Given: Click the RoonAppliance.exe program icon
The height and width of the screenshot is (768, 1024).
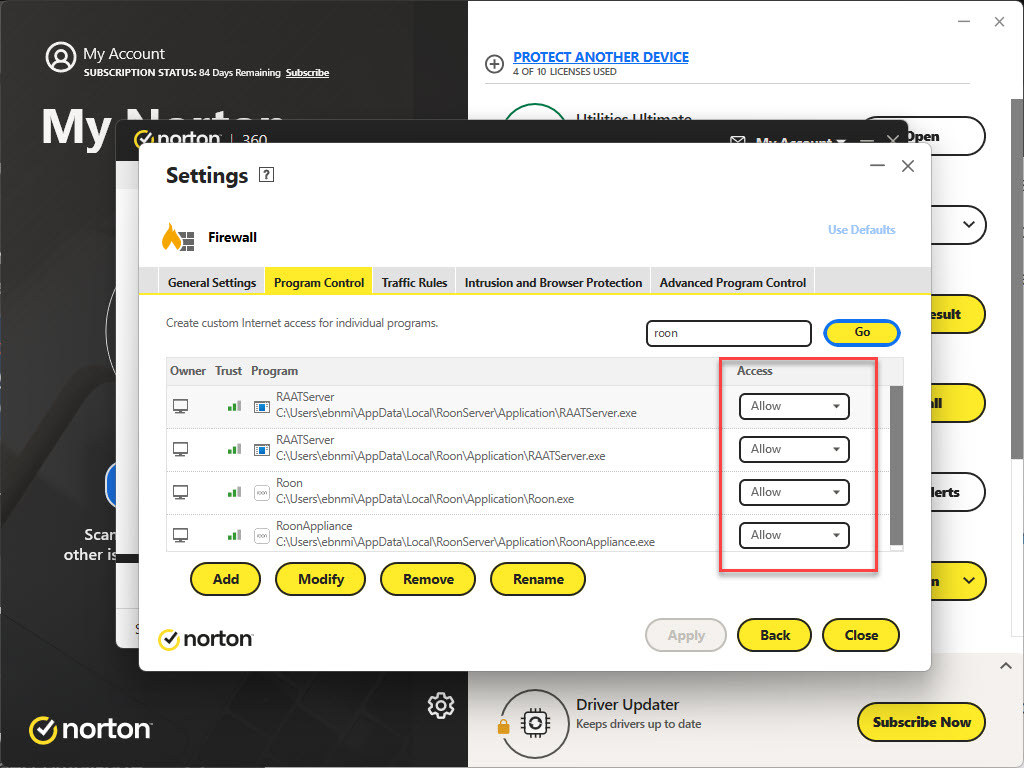Looking at the screenshot, I should click(x=262, y=536).
